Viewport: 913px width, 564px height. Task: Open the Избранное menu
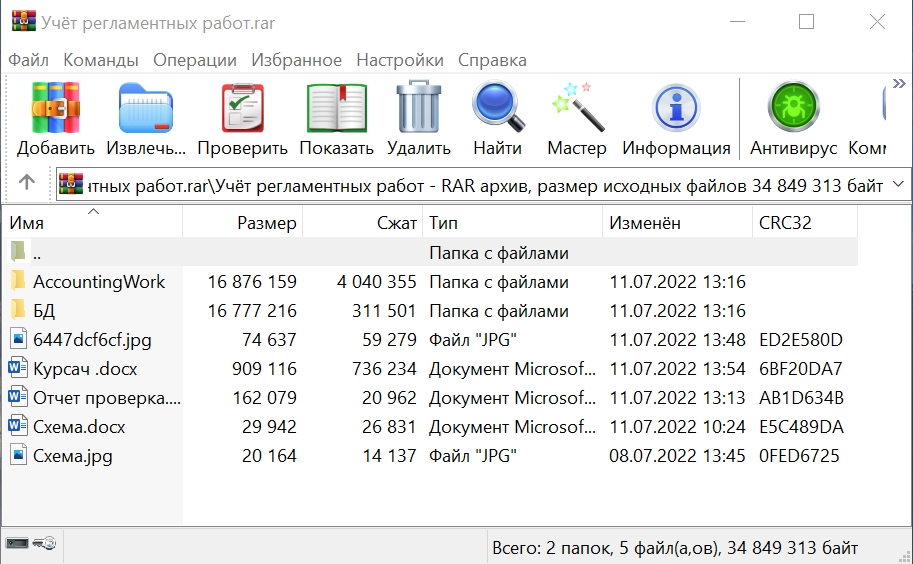click(x=296, y=60)
